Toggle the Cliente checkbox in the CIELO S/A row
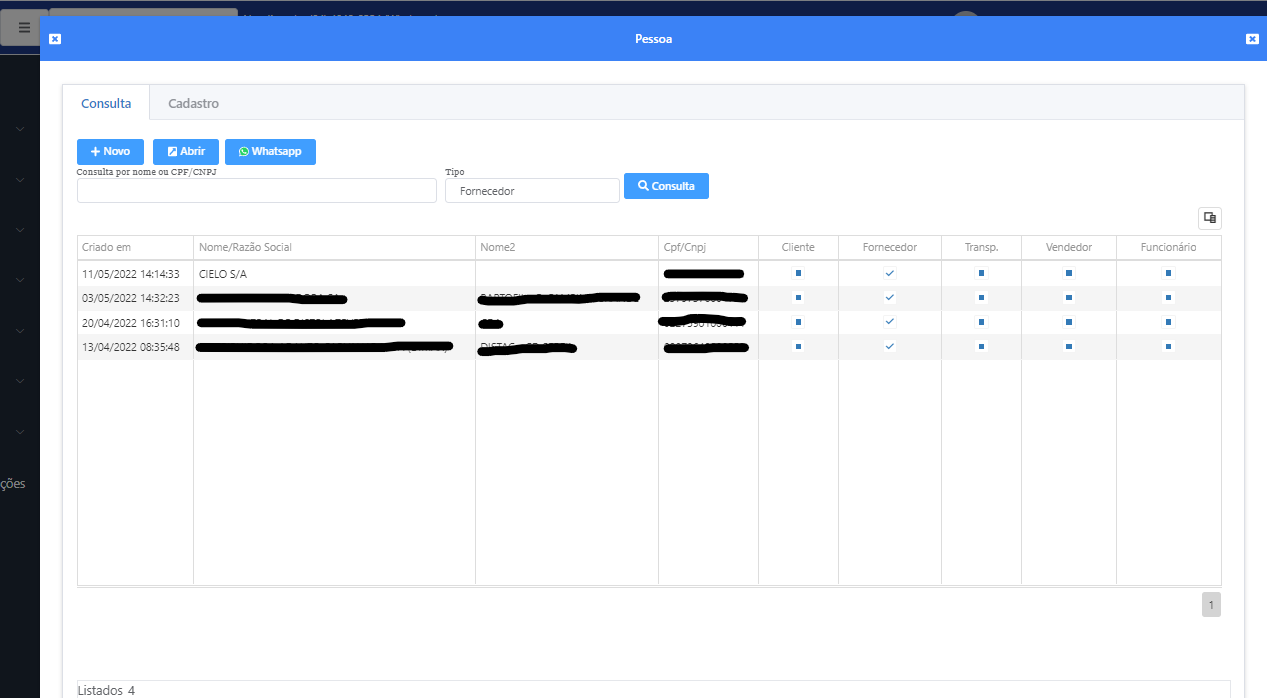1267x698 pixels. coord(798,273)
